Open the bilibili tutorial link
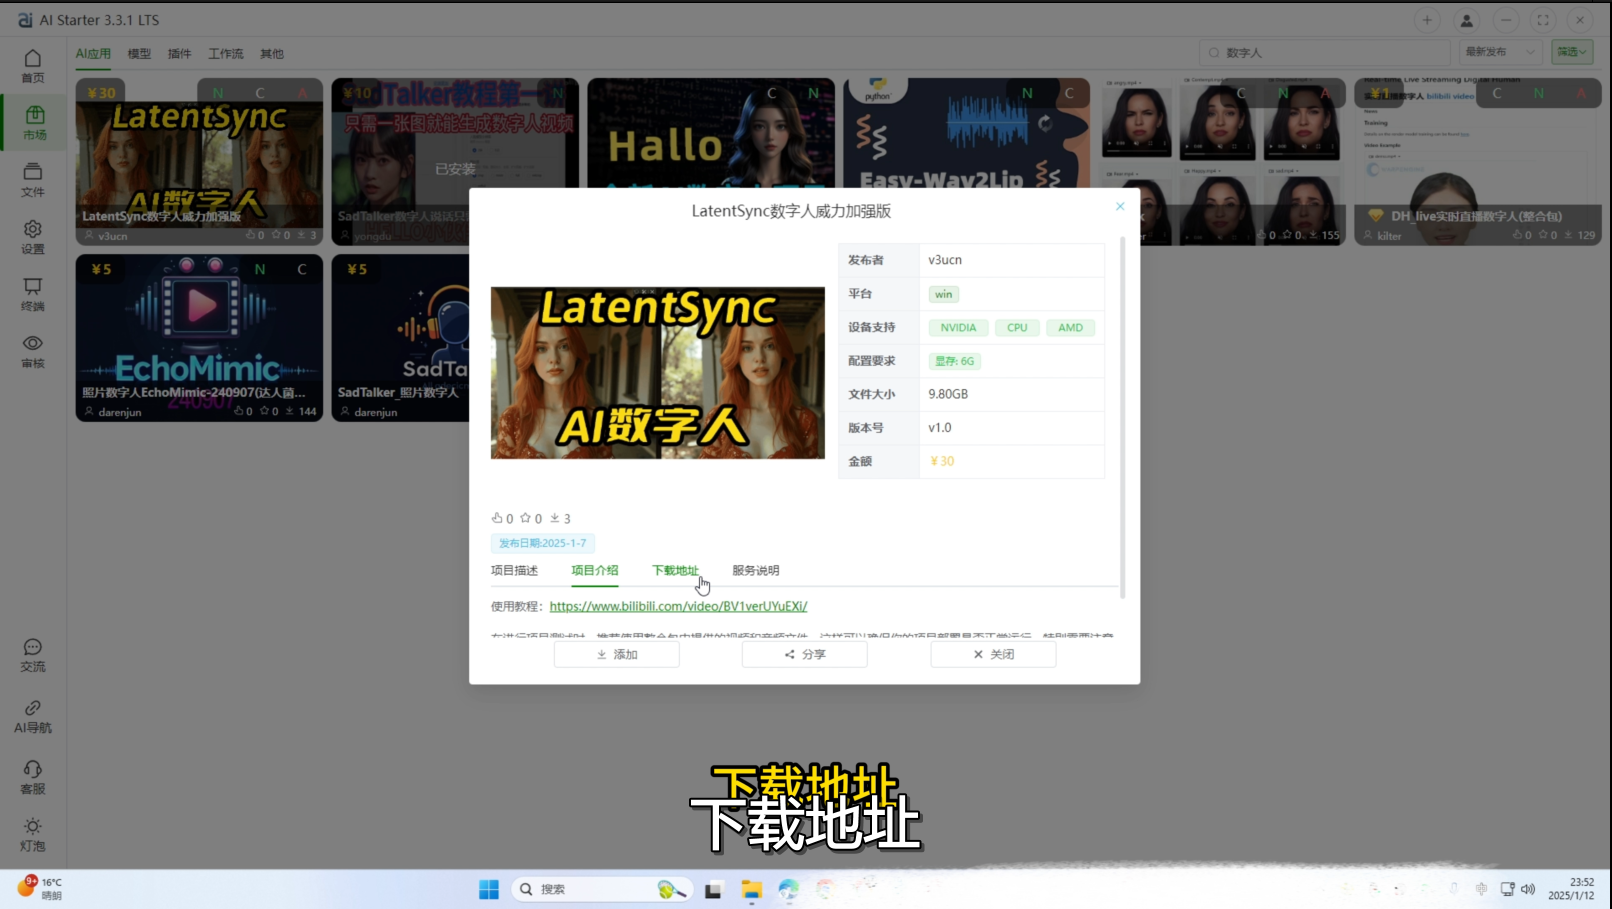The height and width of the screenshot is (909, 1612). point(678,606)
